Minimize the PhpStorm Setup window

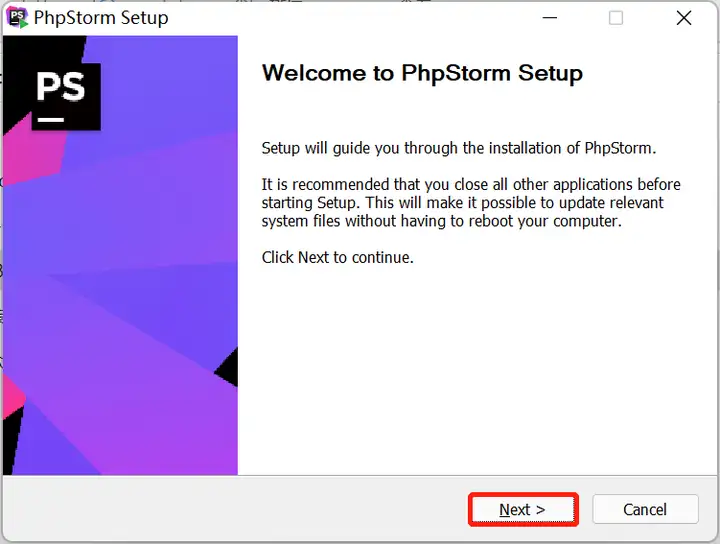(x=549, y=18)
